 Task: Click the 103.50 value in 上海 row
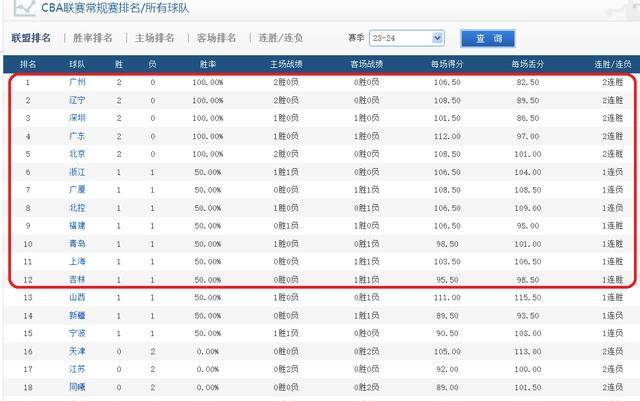(447, 262)
